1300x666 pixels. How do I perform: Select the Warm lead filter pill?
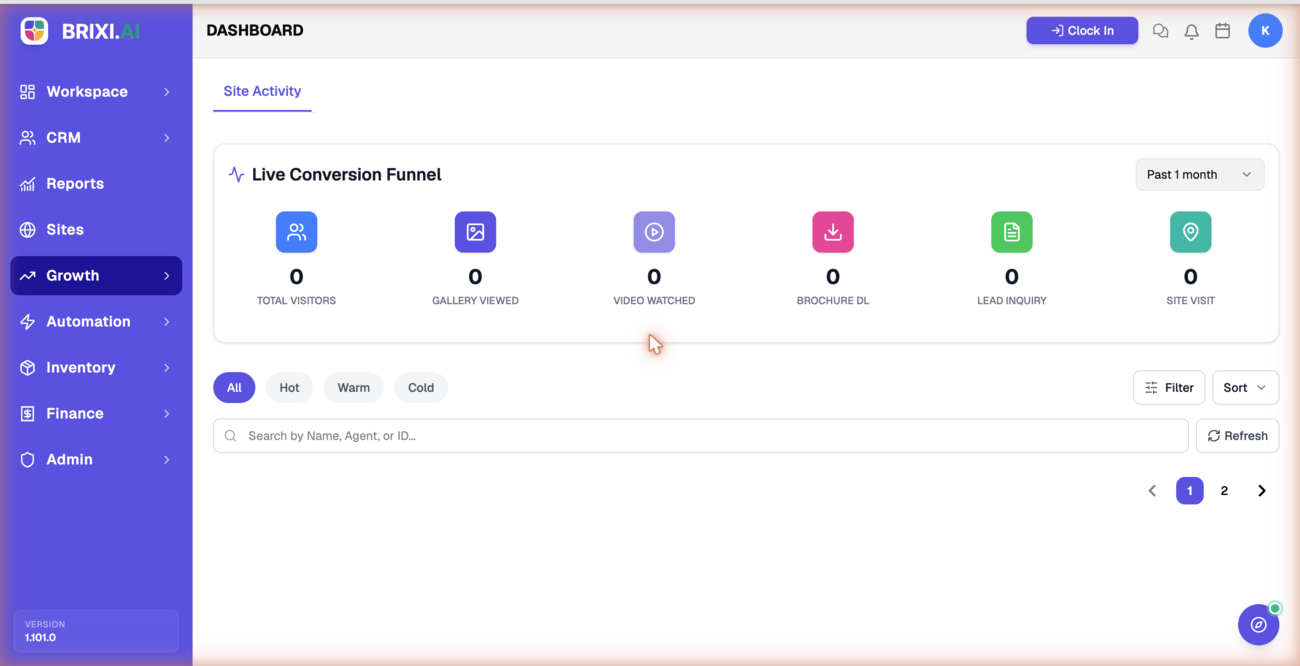pyautogui.click(x=353, y=388)
